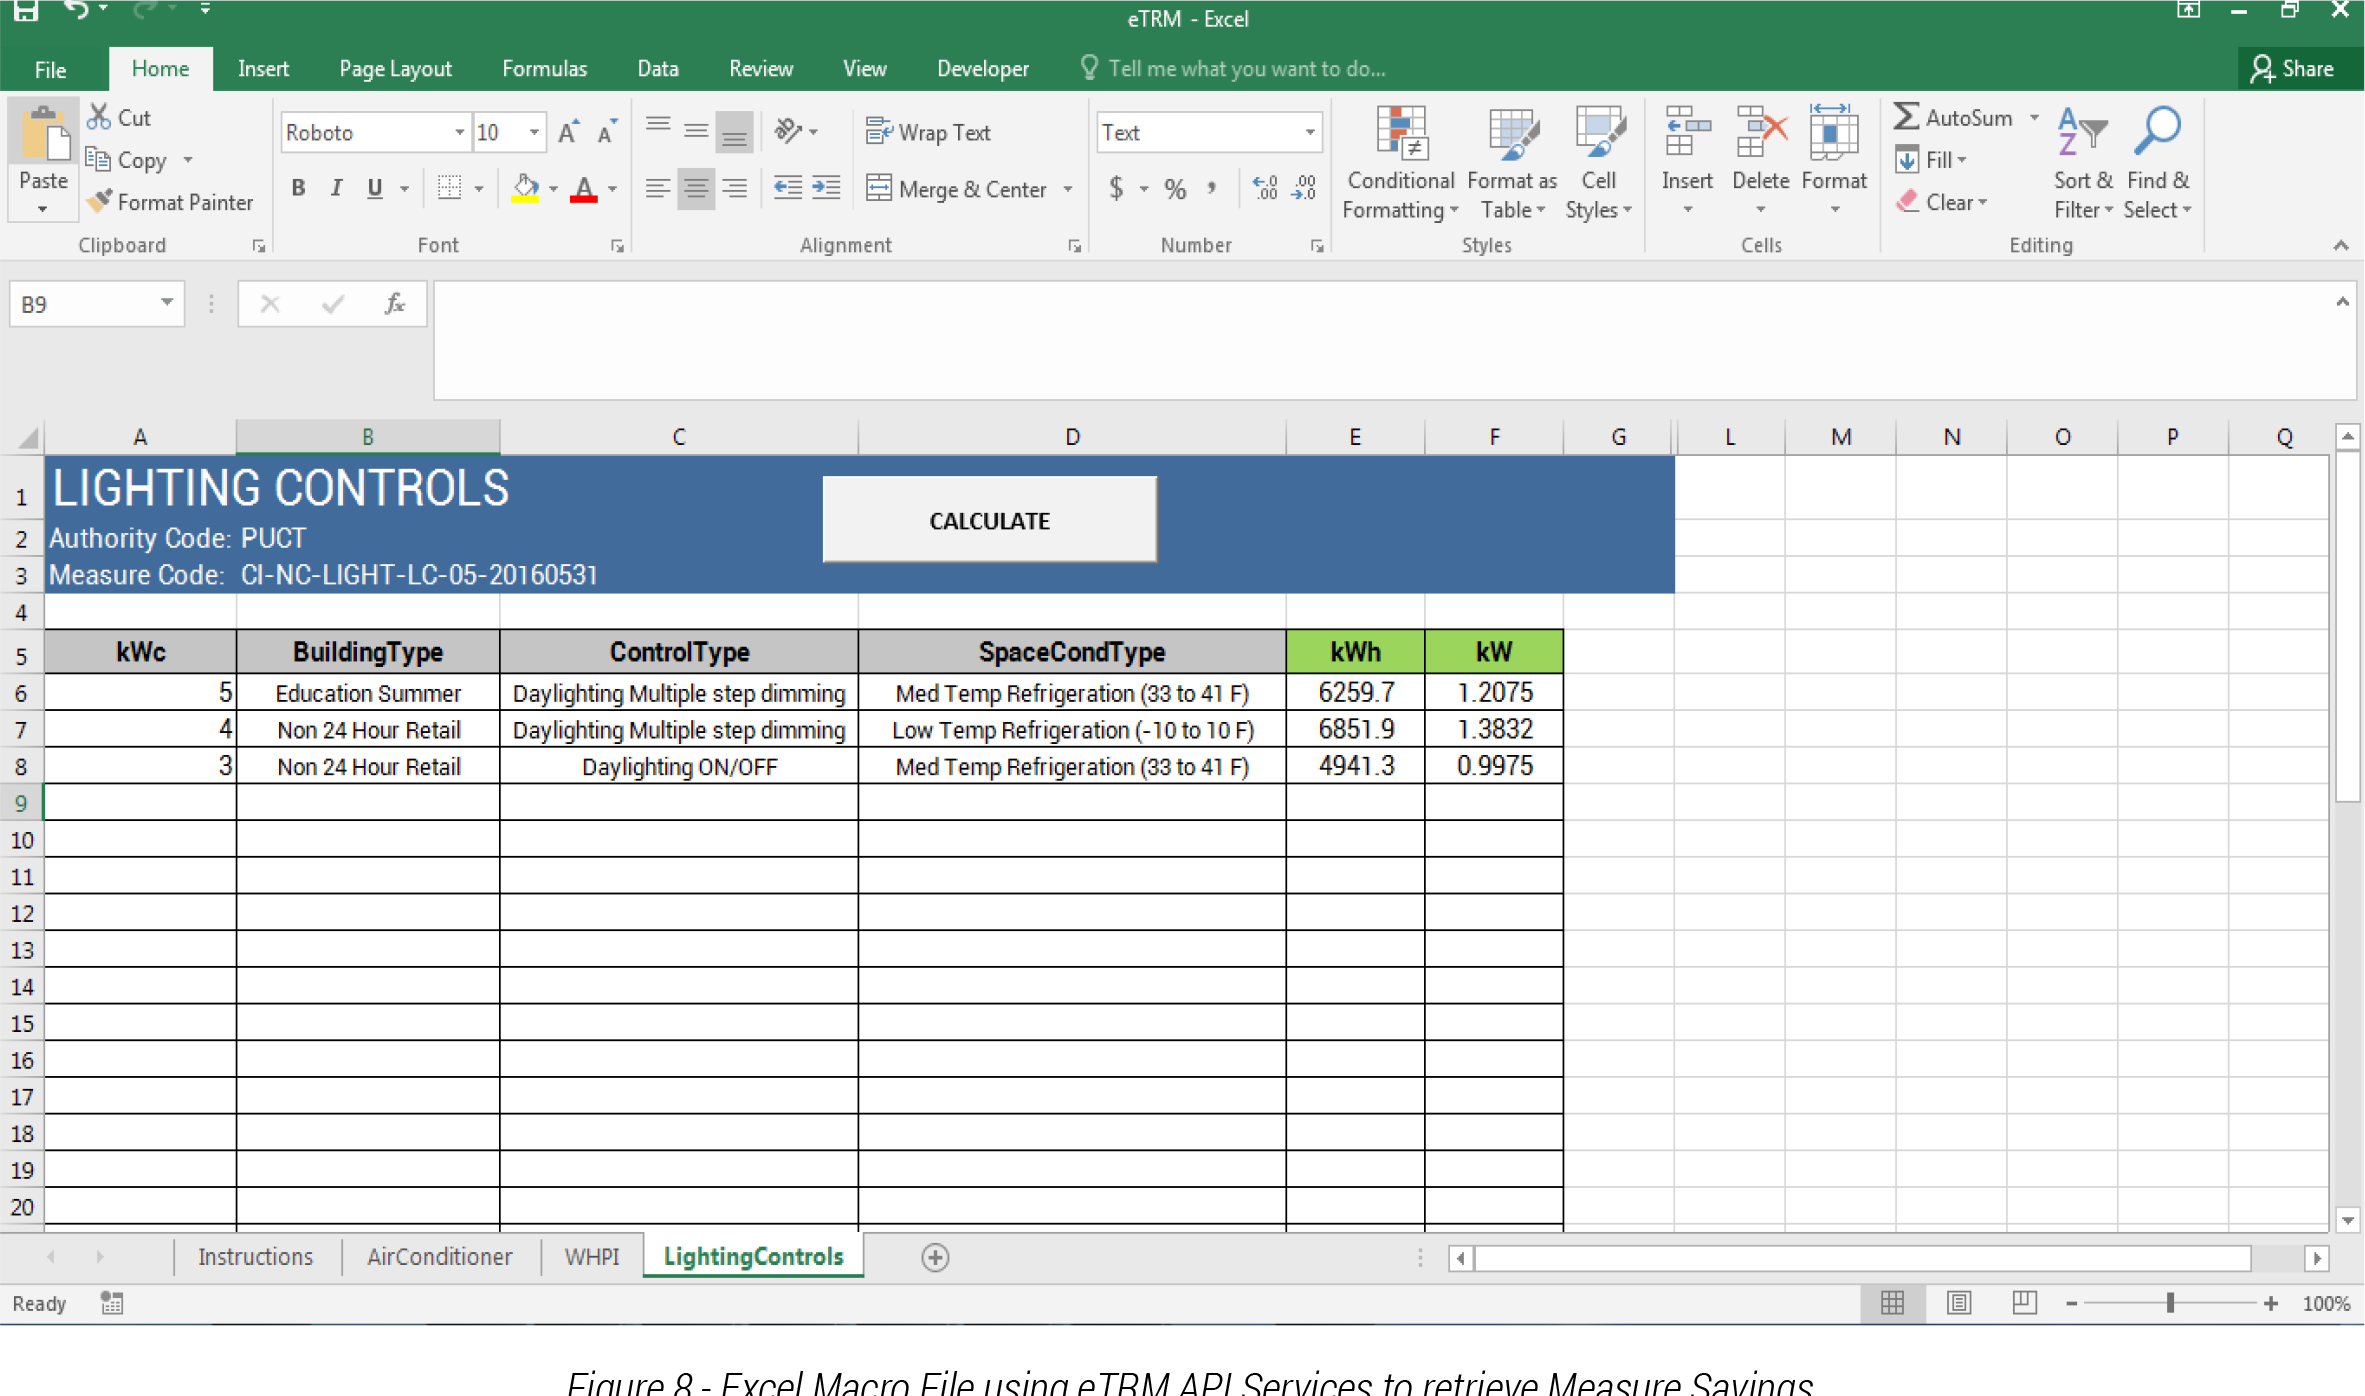Open the borders dropdown arrow

[x=479, y=189]
